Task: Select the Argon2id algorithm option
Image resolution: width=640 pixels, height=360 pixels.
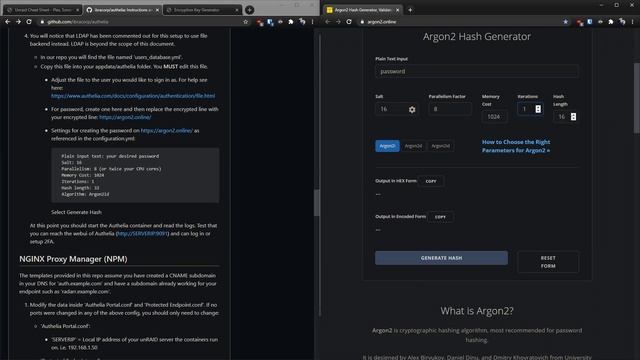Action: coord(440,146)
